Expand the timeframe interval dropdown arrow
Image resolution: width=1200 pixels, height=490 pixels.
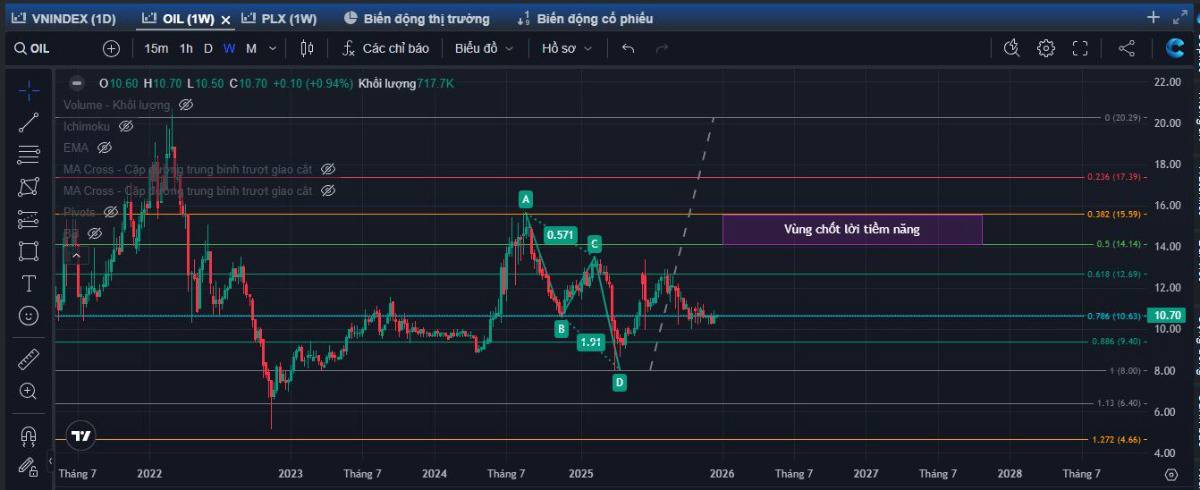click(274, 48)
